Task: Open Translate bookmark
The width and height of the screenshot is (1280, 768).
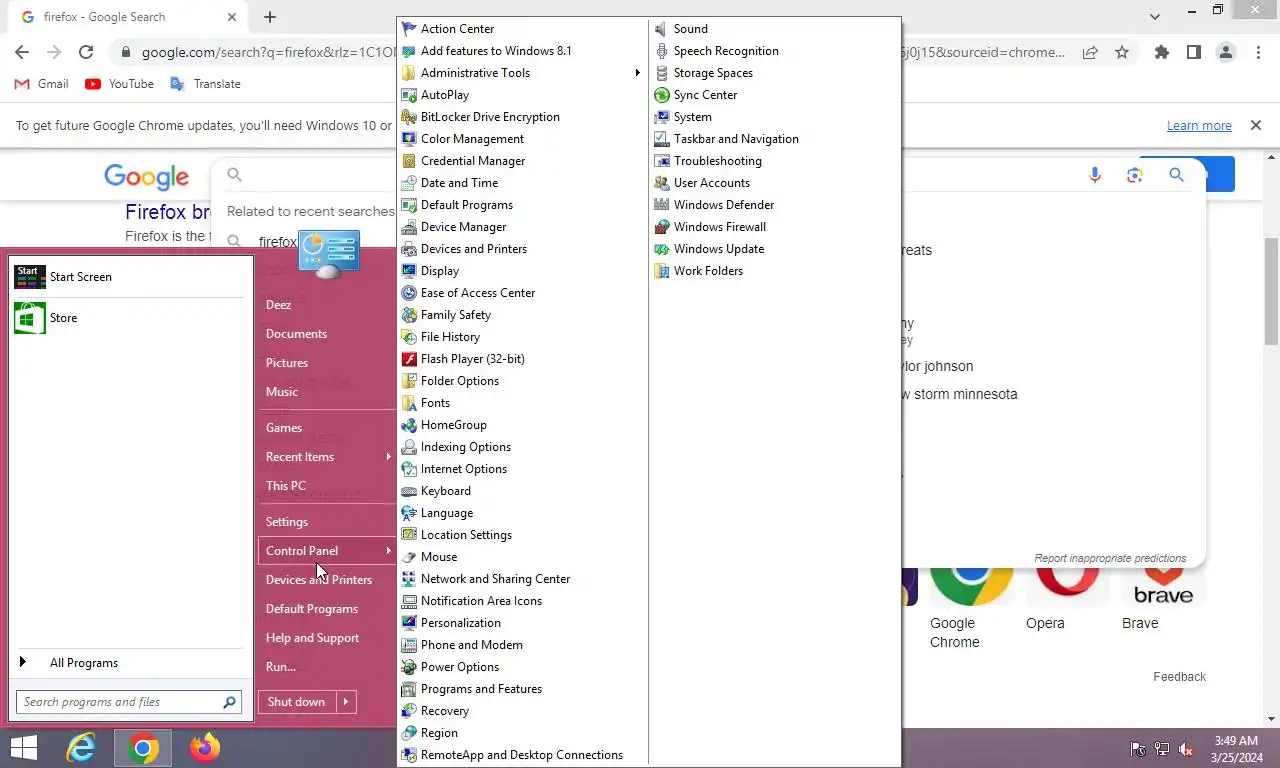Action: pos(206,84)
